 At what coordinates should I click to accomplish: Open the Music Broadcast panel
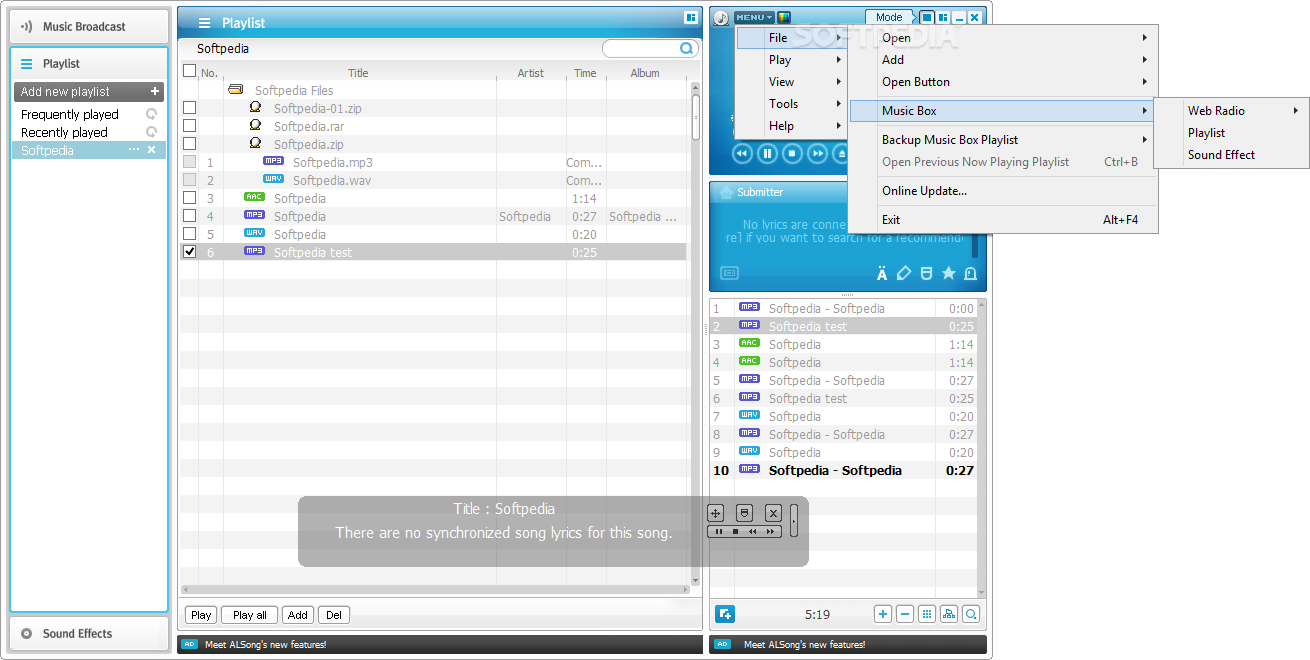tap(89, 26)
